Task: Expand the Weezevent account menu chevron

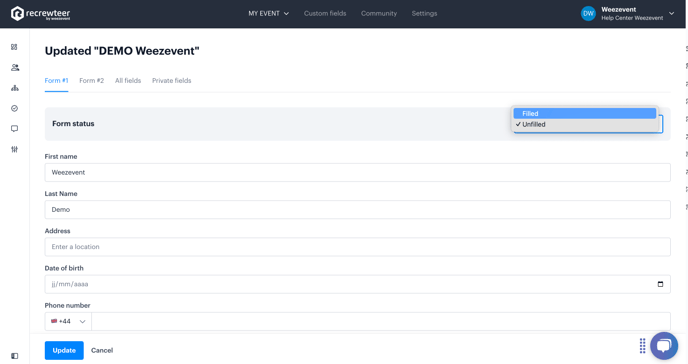Action: pyautogui.click(x=671, y=14)
